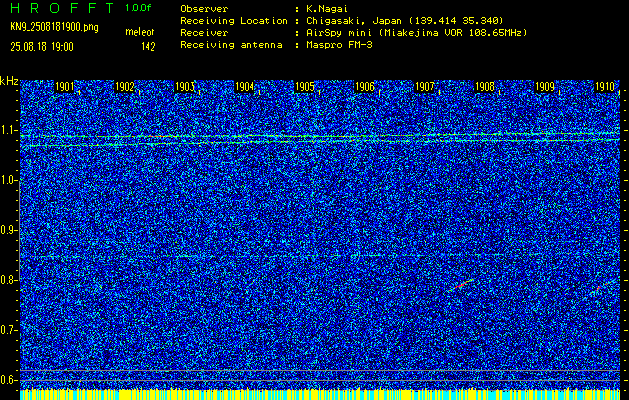Click the 0.7 frequency axis label
This screenshot has width=629, height=400.
click(x=9, y=330)
